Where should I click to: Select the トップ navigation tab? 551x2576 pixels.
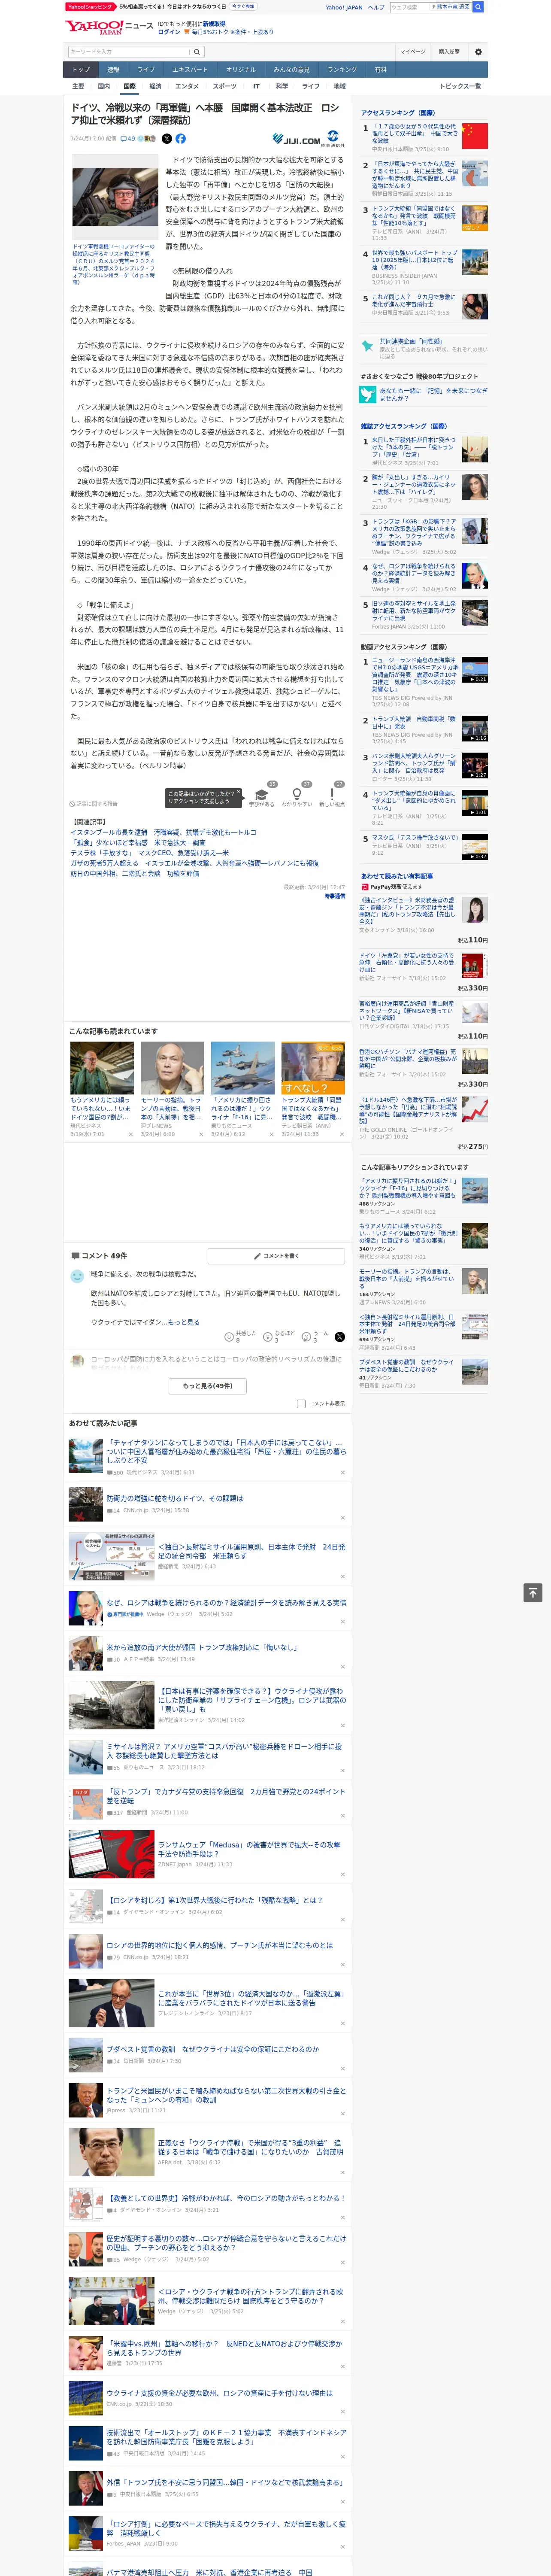tap(81, 69)
